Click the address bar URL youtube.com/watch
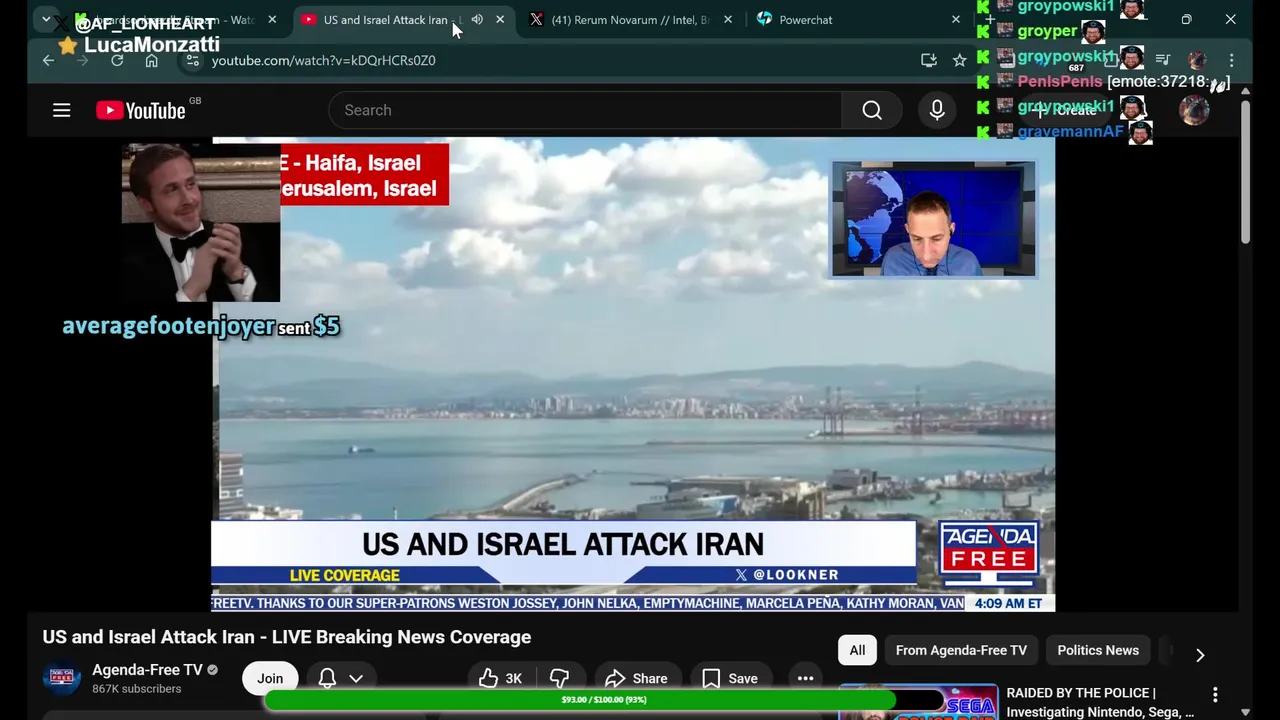1280x720 pixels. point(324,60)
